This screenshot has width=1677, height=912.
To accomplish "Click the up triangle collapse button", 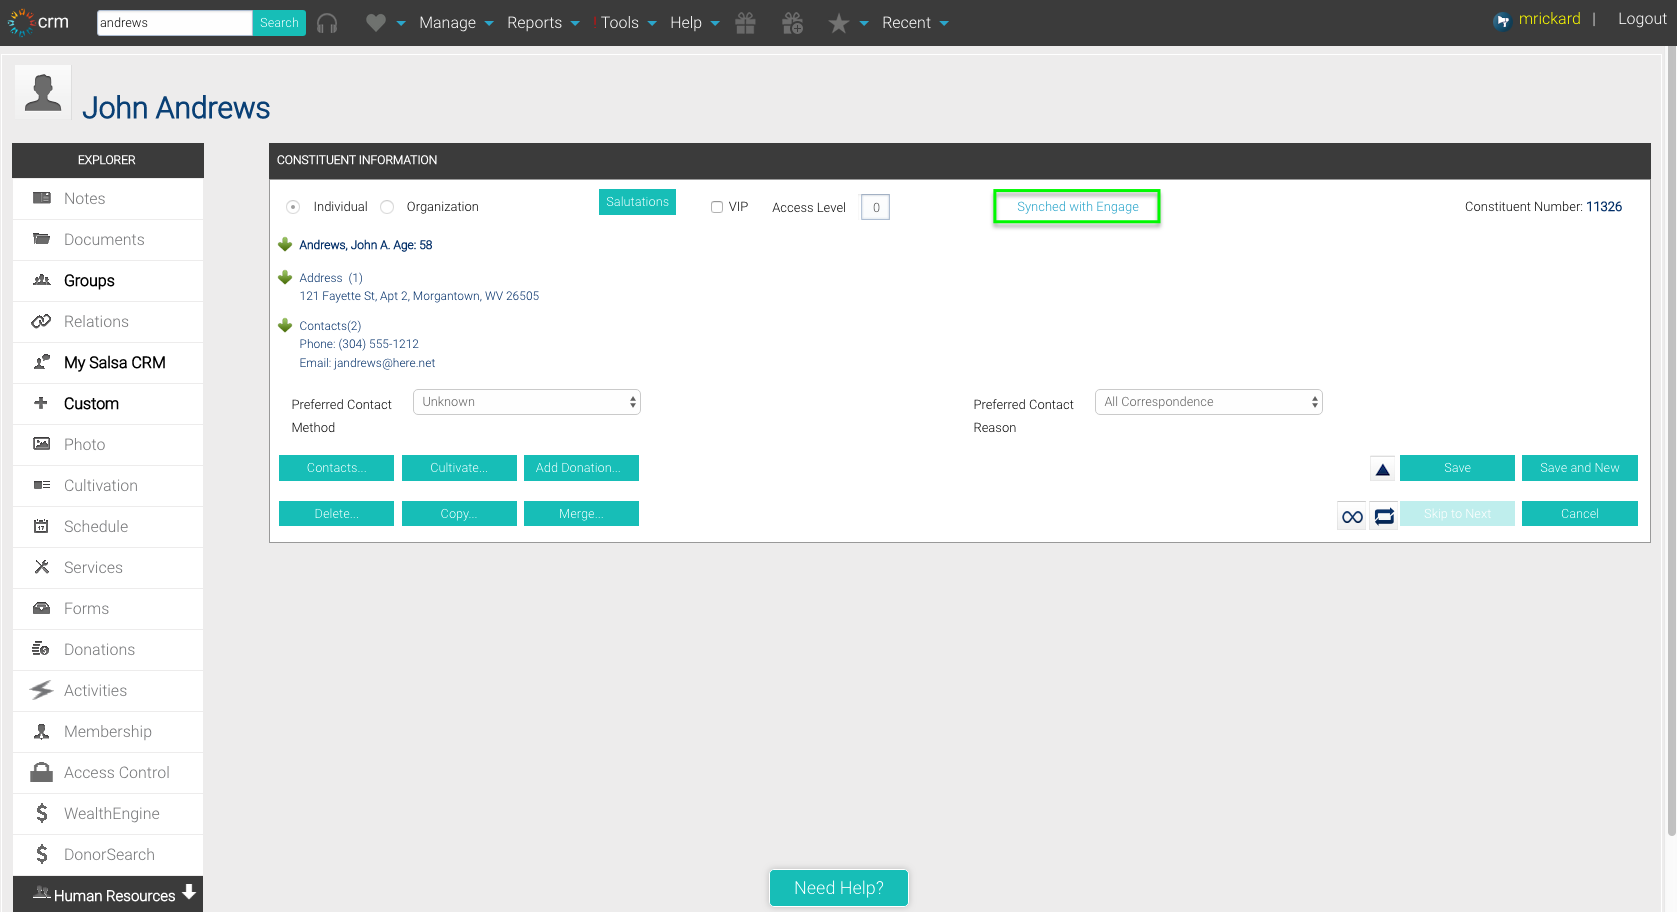I will 1382,469.
